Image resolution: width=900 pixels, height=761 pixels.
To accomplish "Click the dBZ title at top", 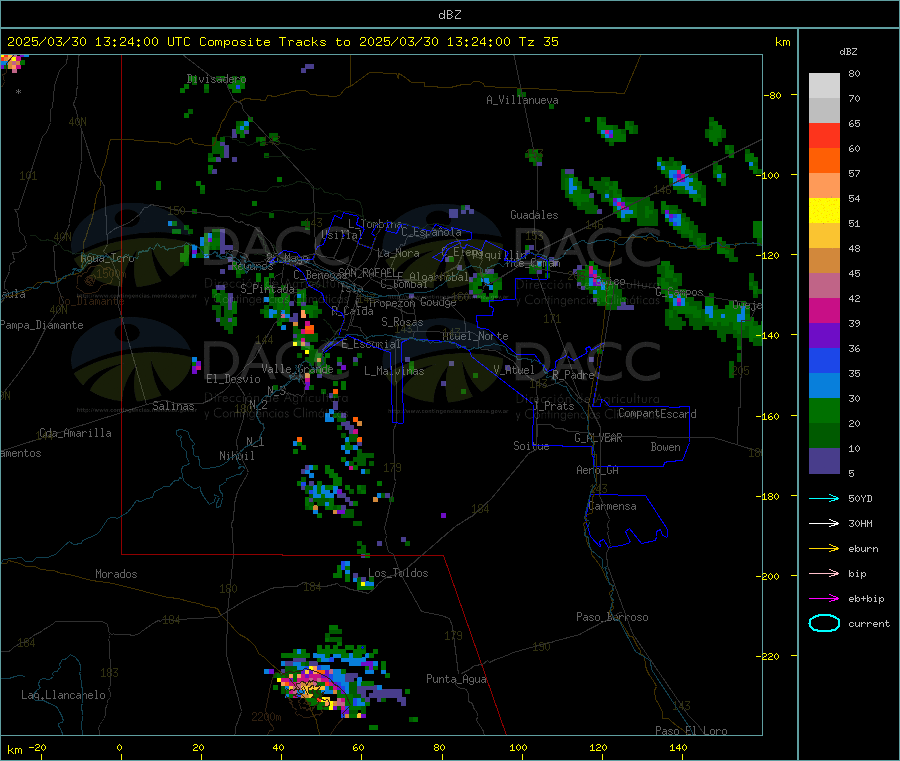I will pos(449,15).
